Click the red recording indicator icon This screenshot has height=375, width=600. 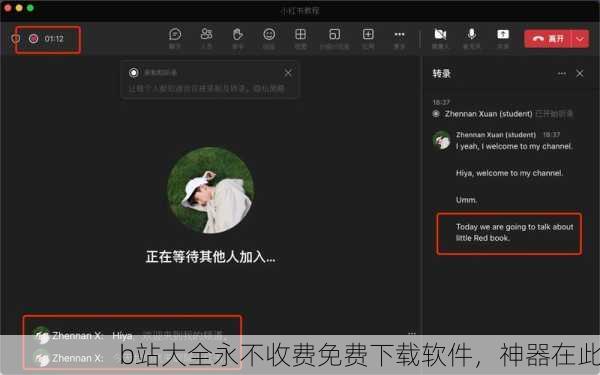click(x=34, y=39)
